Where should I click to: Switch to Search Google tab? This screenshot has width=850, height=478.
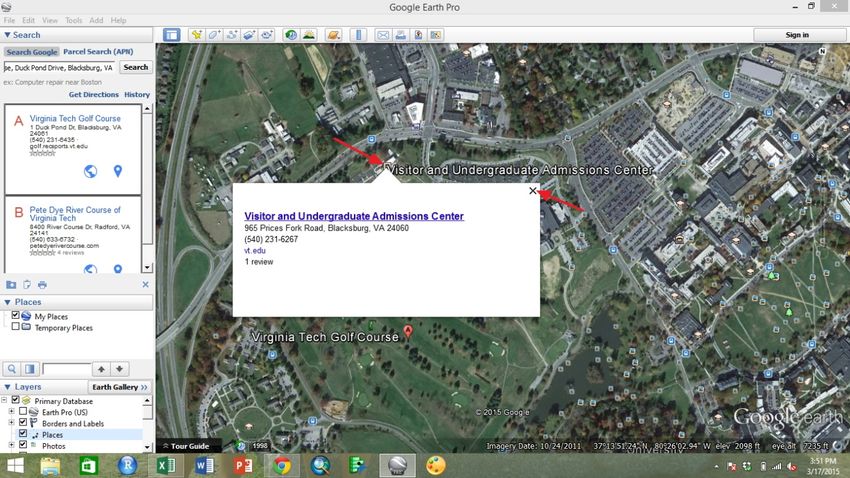[32, 52]
